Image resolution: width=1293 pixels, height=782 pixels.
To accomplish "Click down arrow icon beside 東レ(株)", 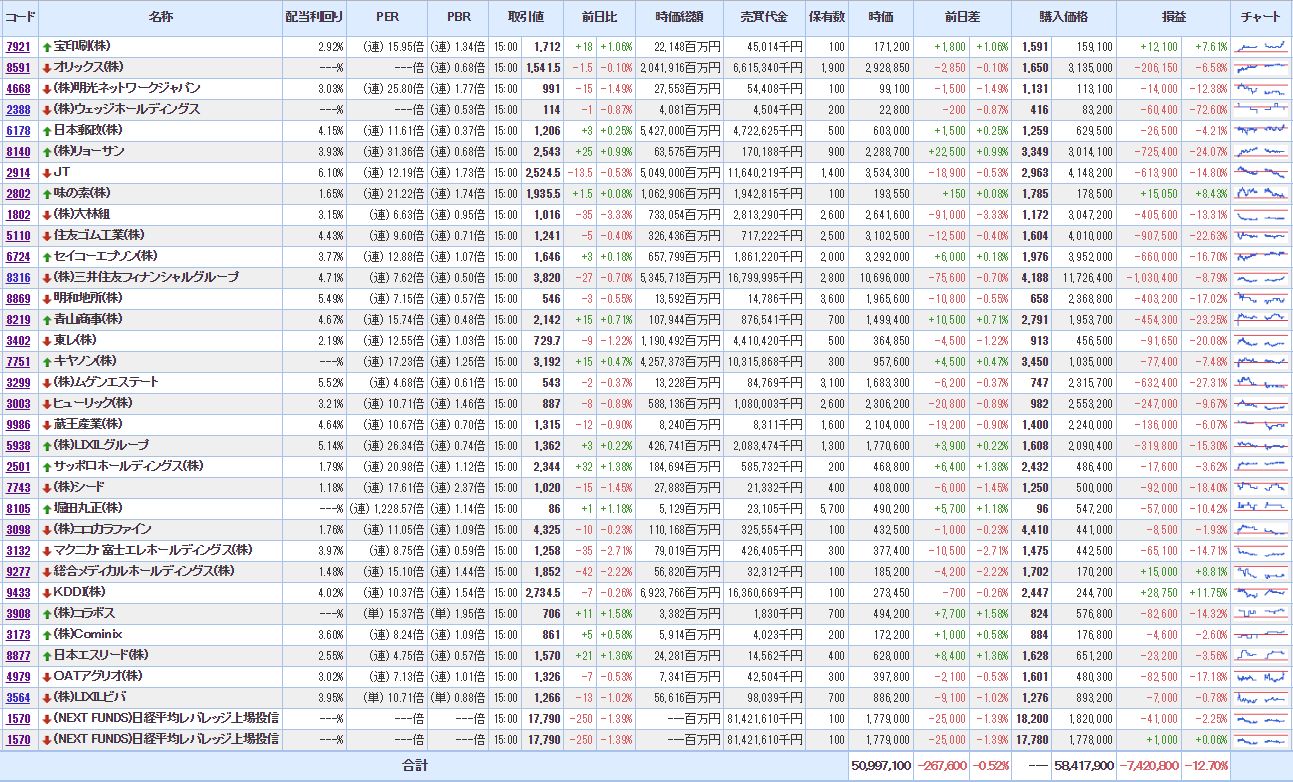I will coord(47,341).
